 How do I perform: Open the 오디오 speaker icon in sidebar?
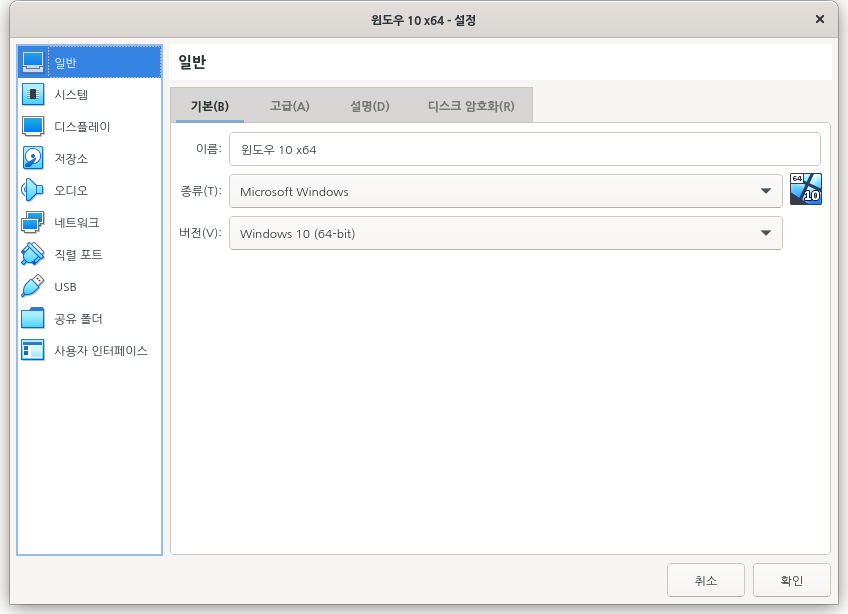coord(33,190)
